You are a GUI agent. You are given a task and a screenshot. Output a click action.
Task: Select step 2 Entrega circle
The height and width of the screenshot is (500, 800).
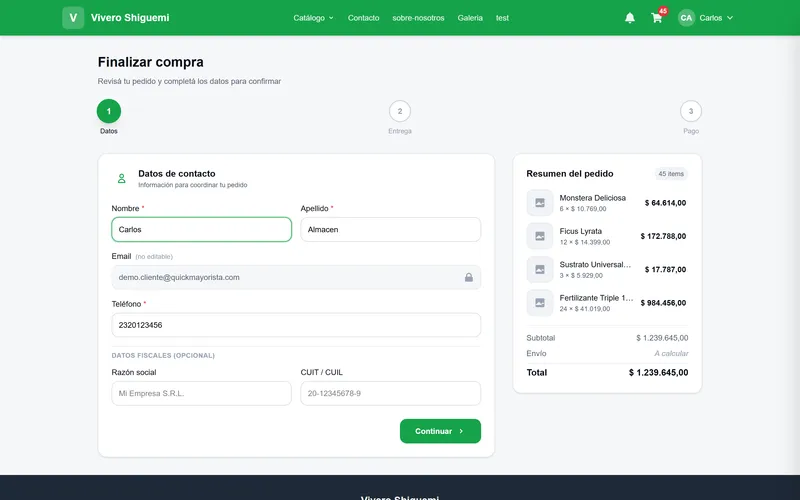point(400,111)
